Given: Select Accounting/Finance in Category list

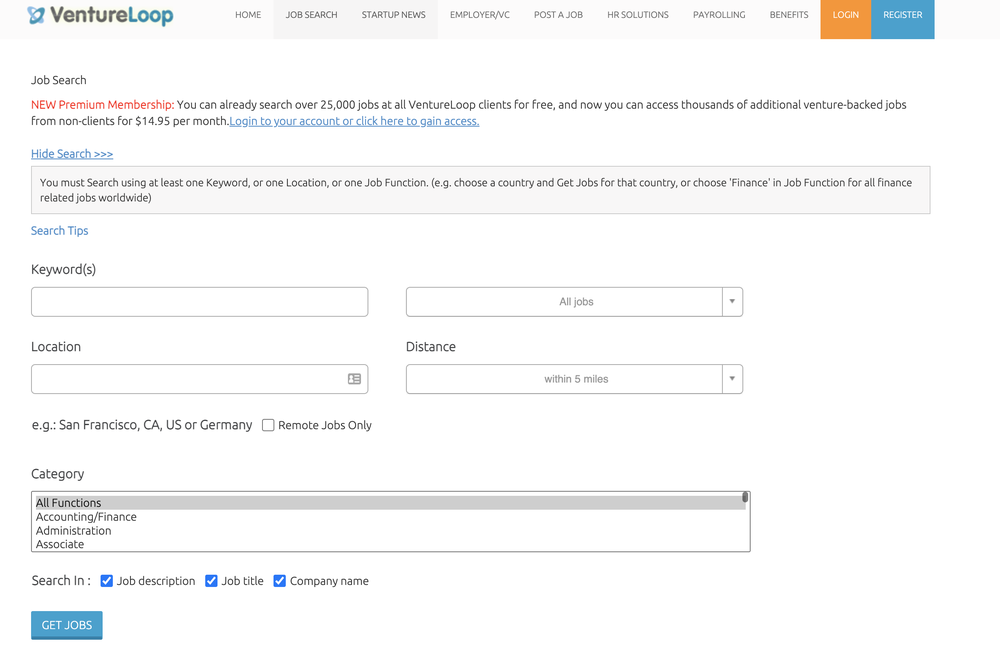Looking at the screenshot, I should click(x=86, y=517).
